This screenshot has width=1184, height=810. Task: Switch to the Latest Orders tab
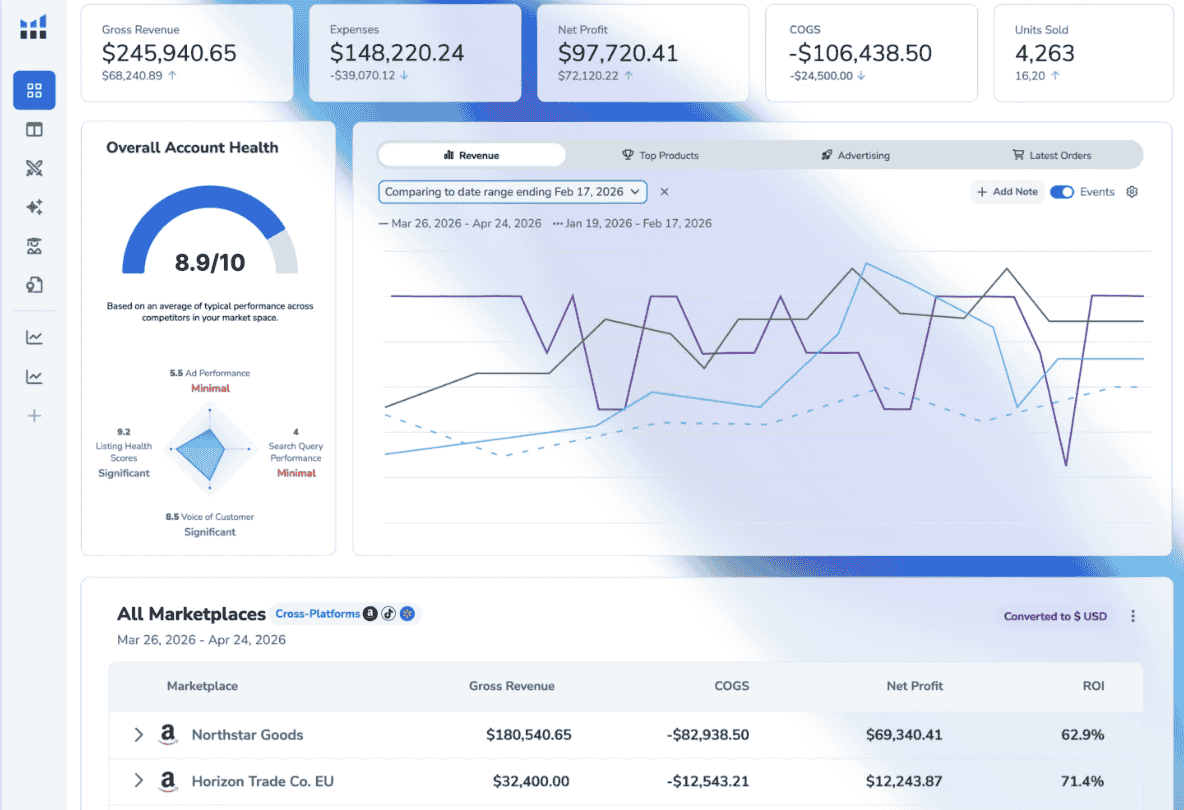(1052, 155)
